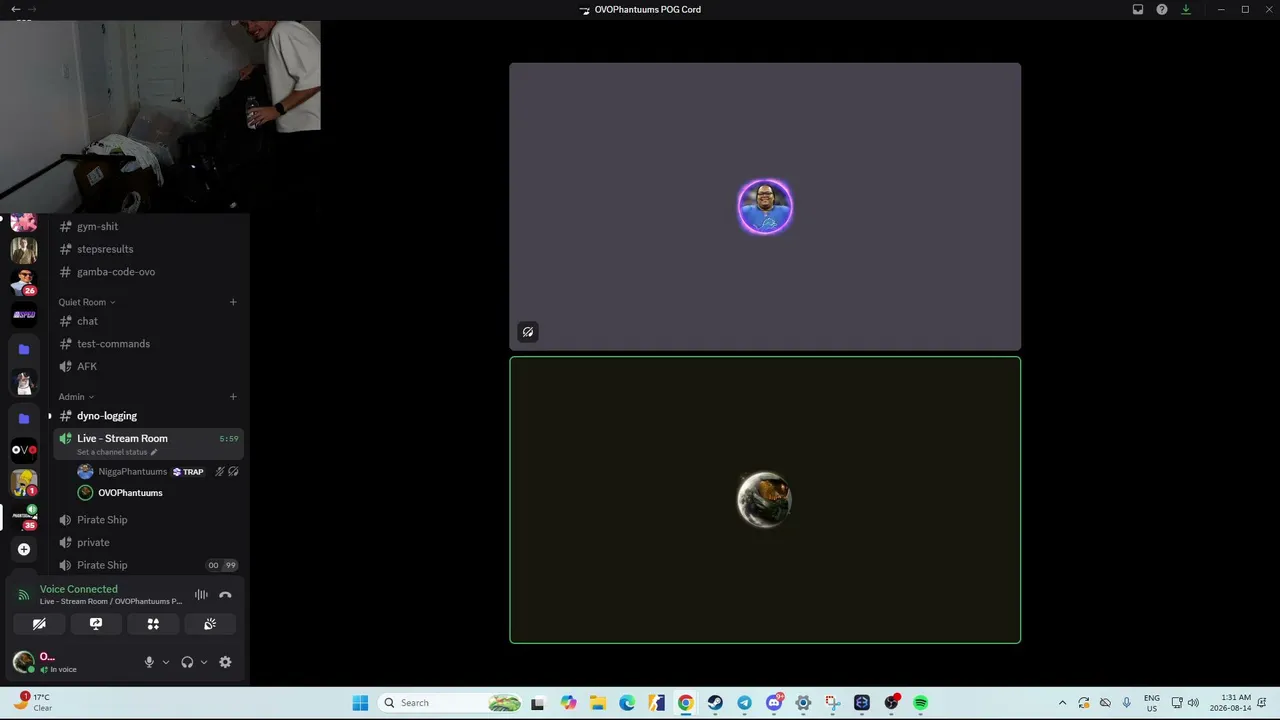Create a channel in Quiet Room

tap(233, 302)
